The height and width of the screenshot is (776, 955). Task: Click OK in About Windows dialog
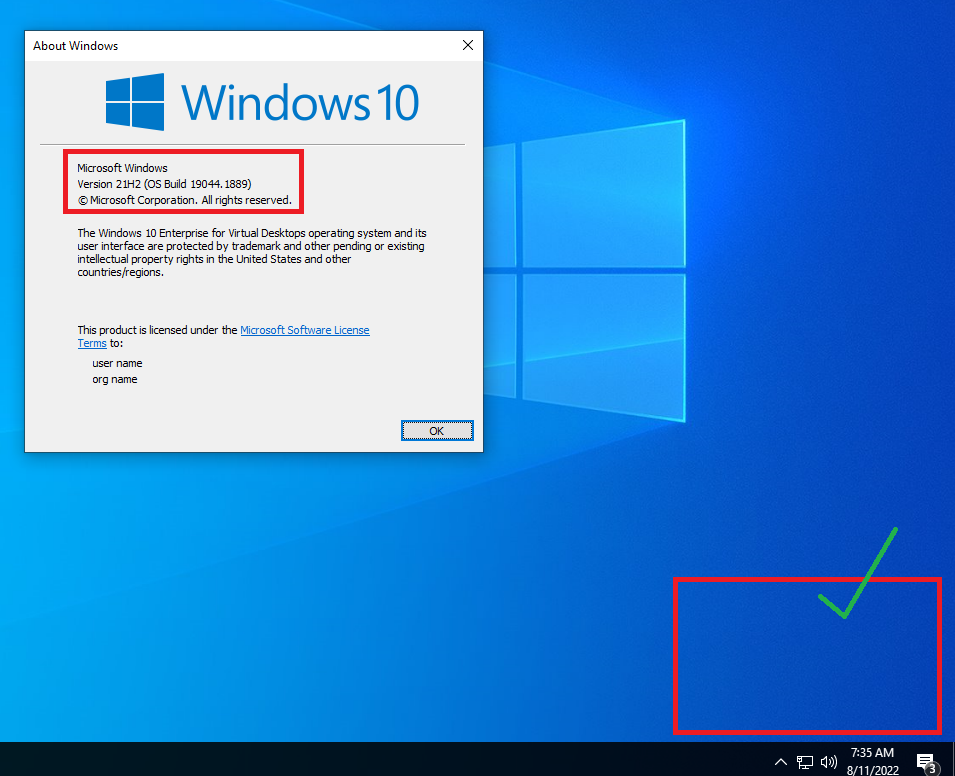coord(437,431)
